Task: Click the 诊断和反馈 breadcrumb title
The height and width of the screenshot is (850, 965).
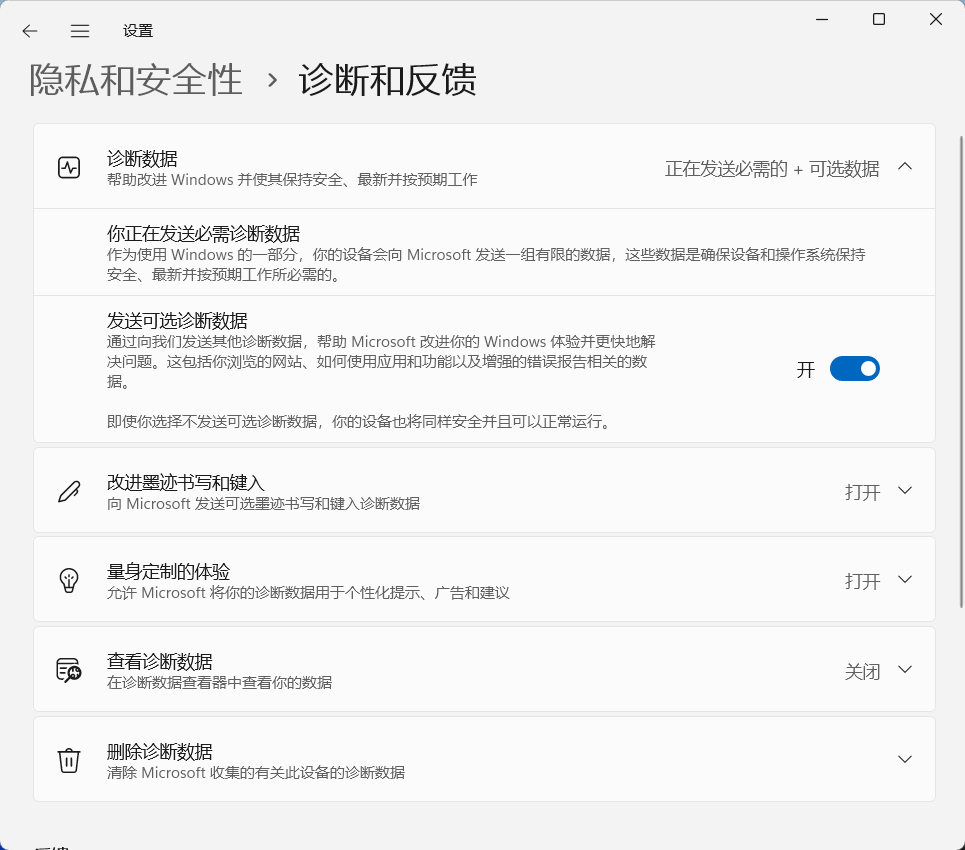Action: pos(387,80)
